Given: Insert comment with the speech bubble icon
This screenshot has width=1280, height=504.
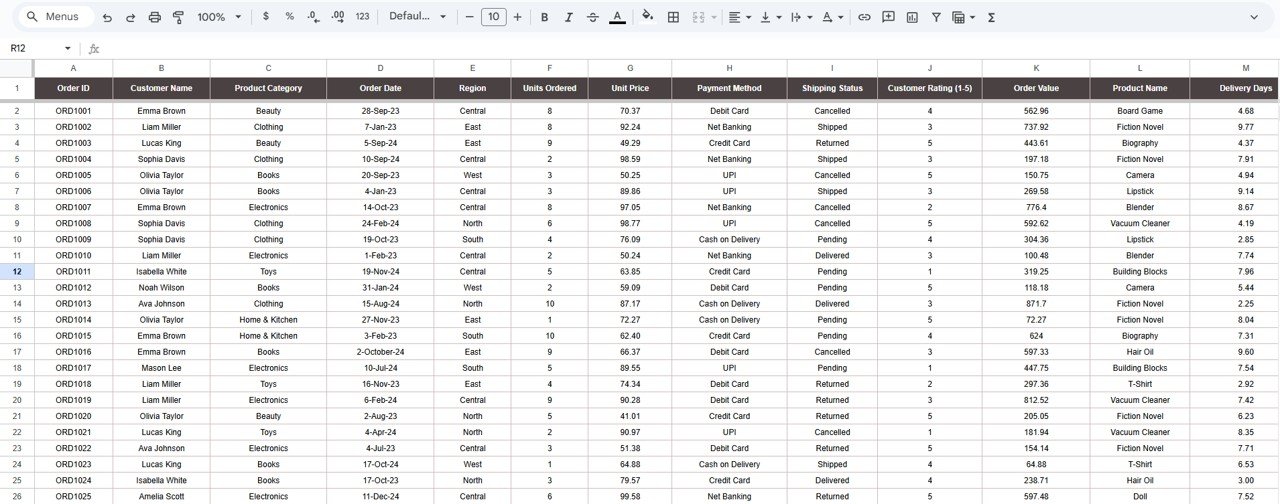Looking at the screenshot, I should click(888, 17).
